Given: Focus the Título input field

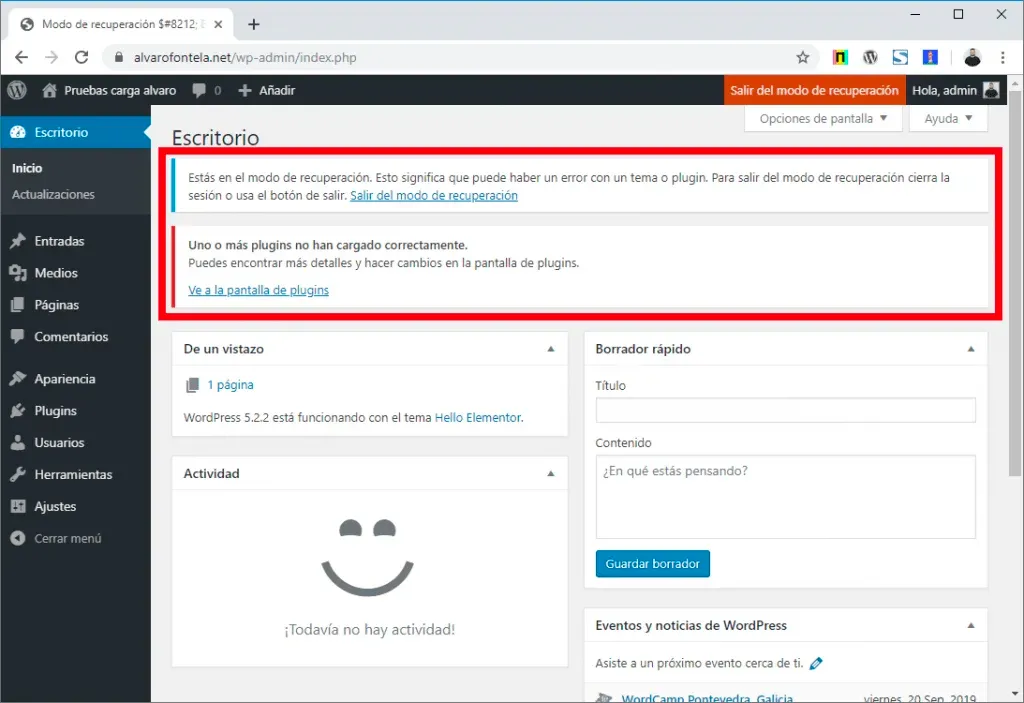Looking at the screenshot, I should pyautogui.click(x=786, y=410).
